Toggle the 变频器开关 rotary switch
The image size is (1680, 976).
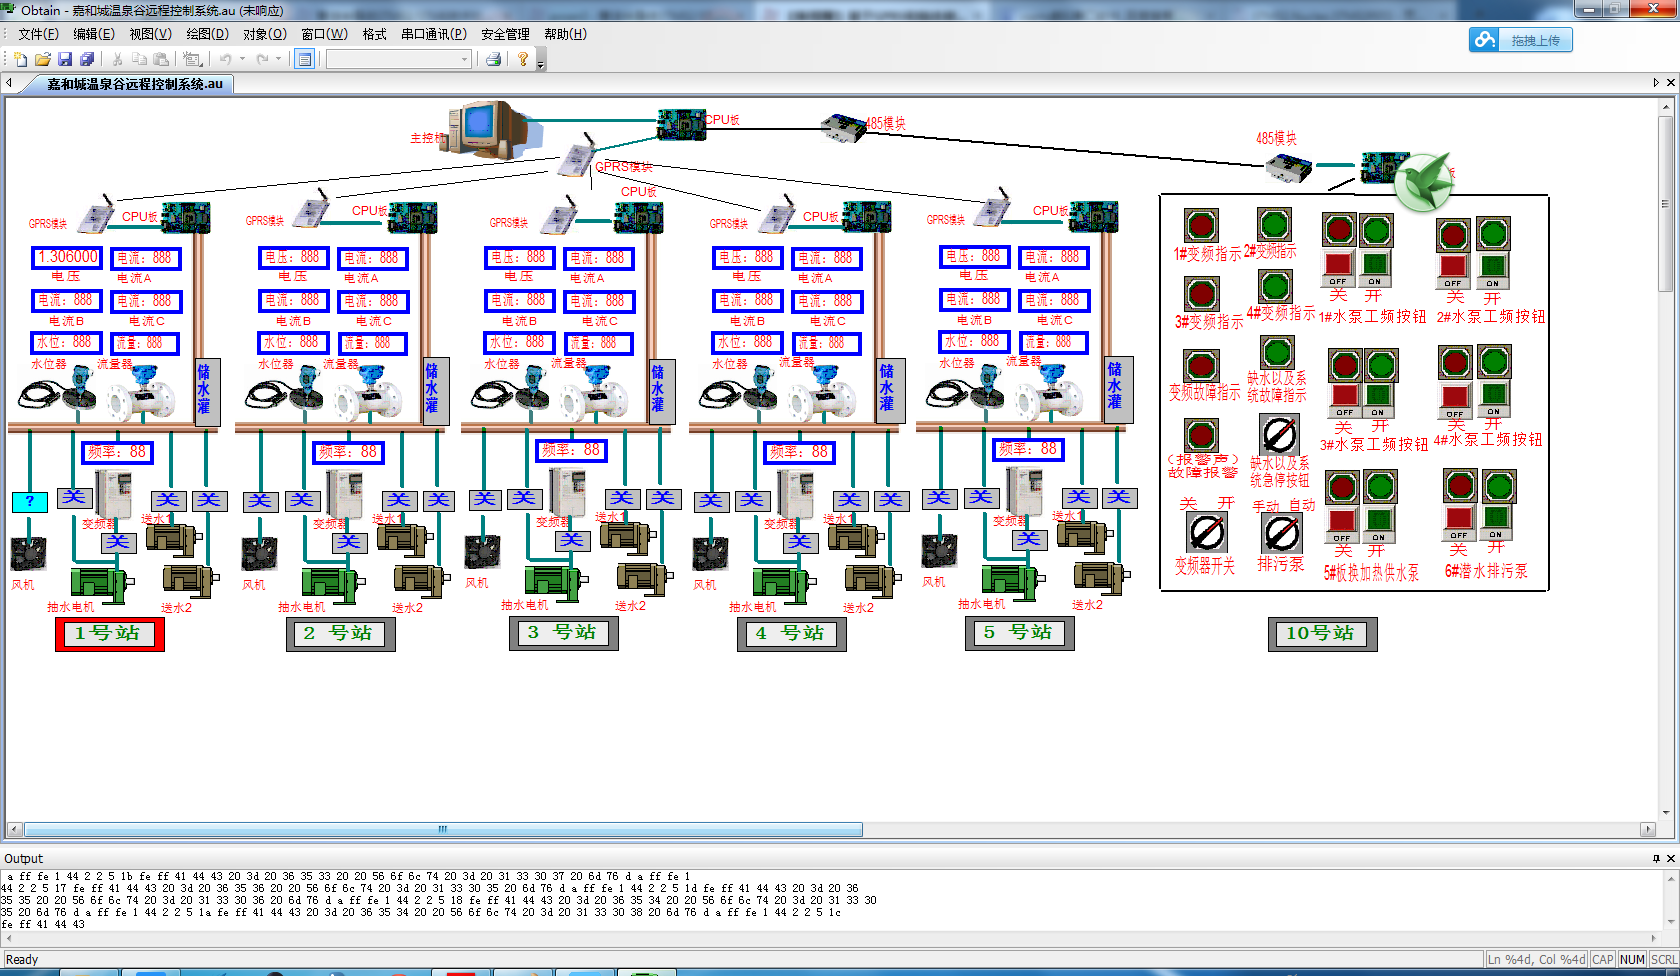coord(1207,533)
